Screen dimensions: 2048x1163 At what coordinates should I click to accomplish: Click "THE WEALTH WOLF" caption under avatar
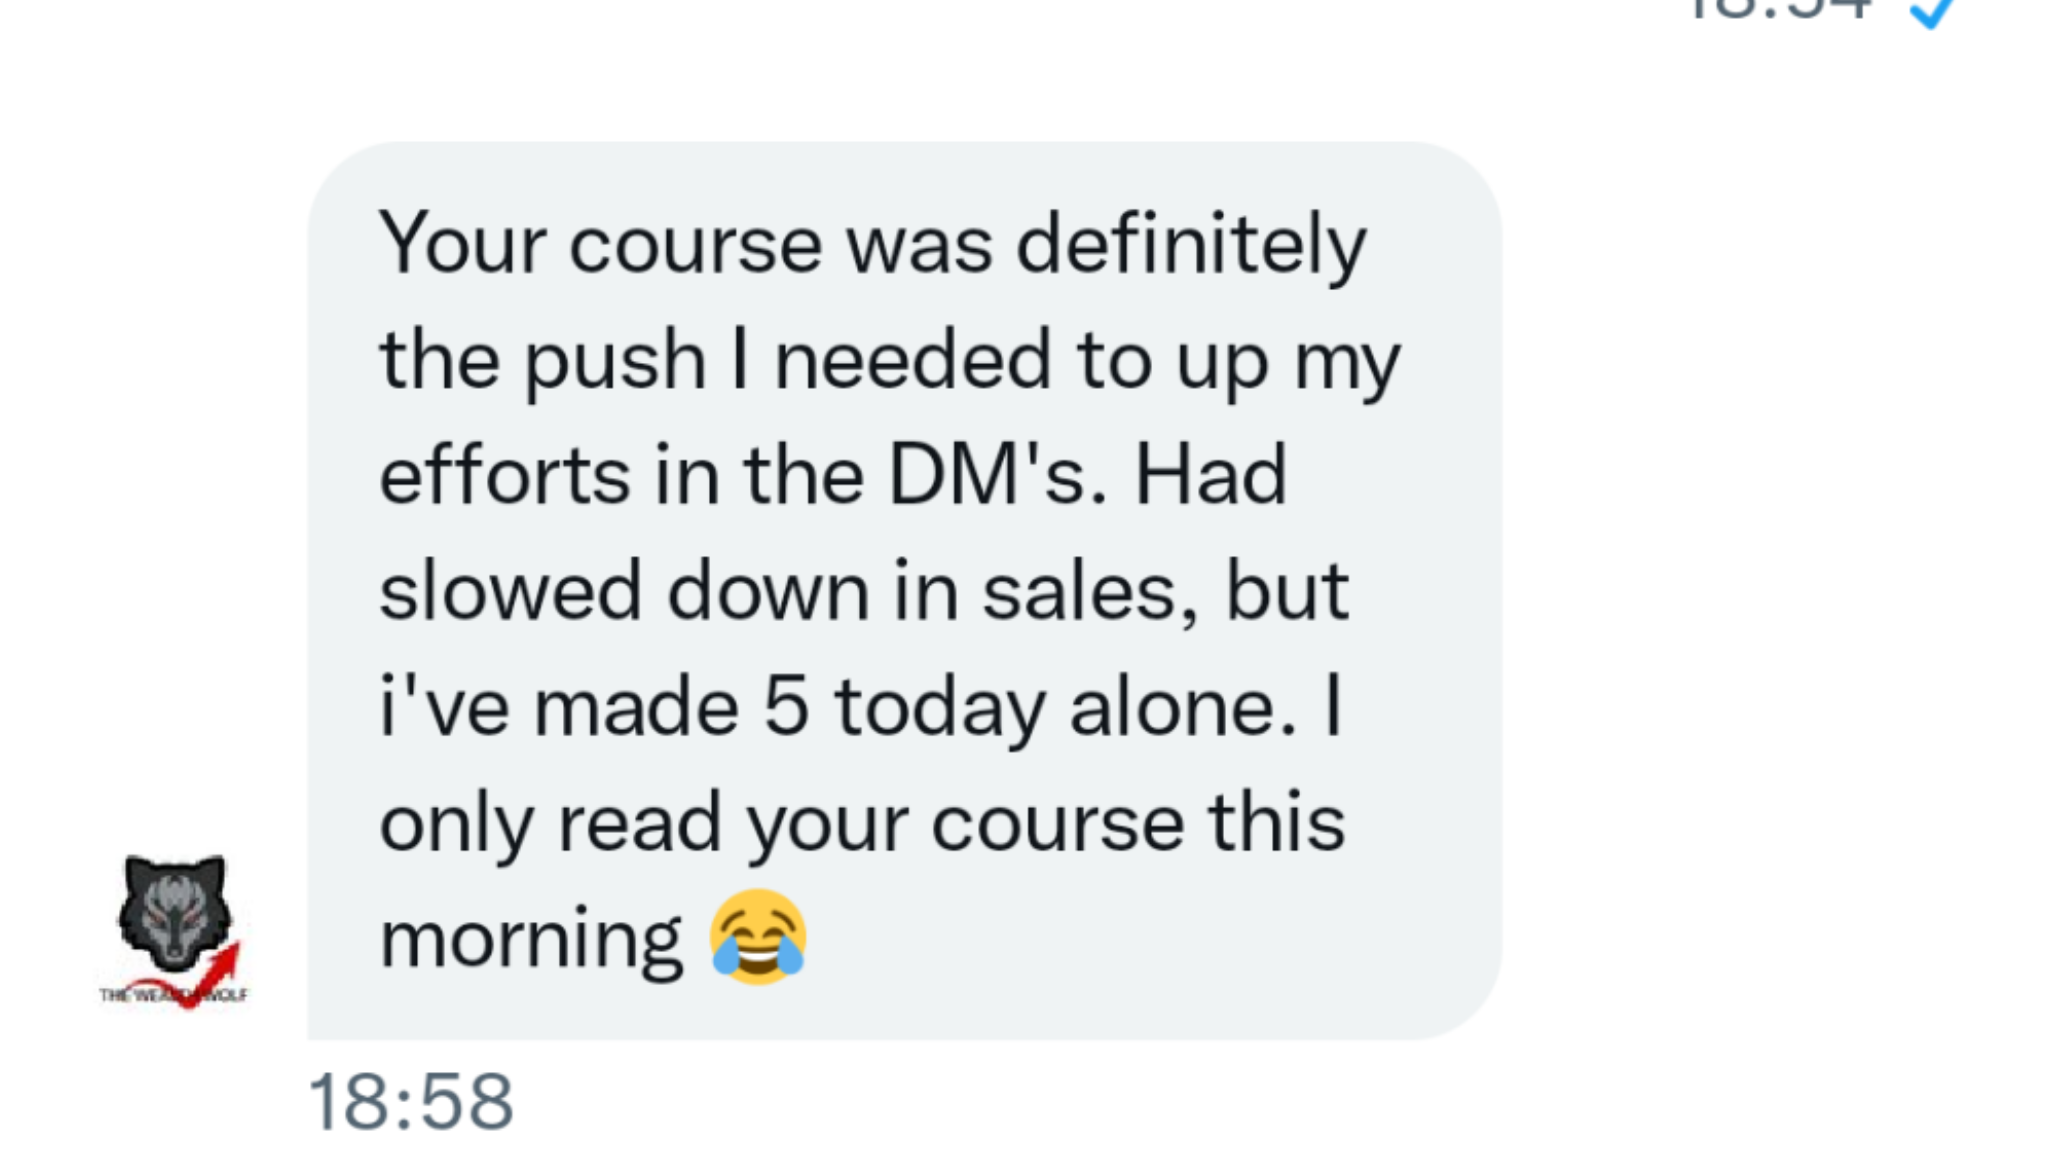(x=173, y=994)
